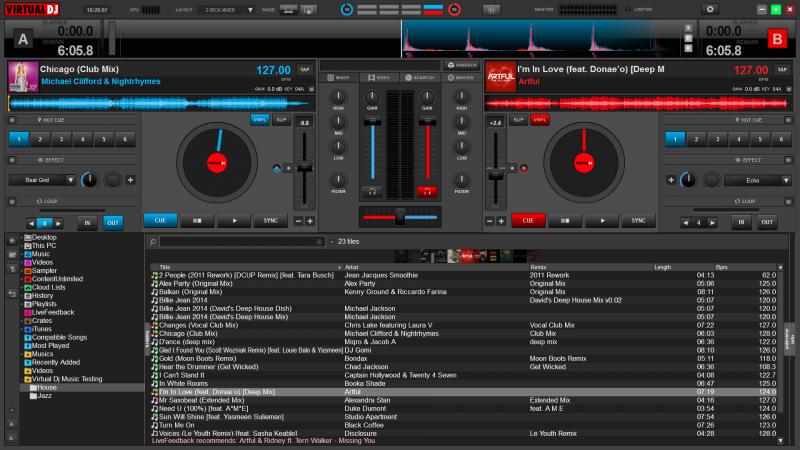
Task: Collapse HOT CUE section on deck A
Action: 12,120
